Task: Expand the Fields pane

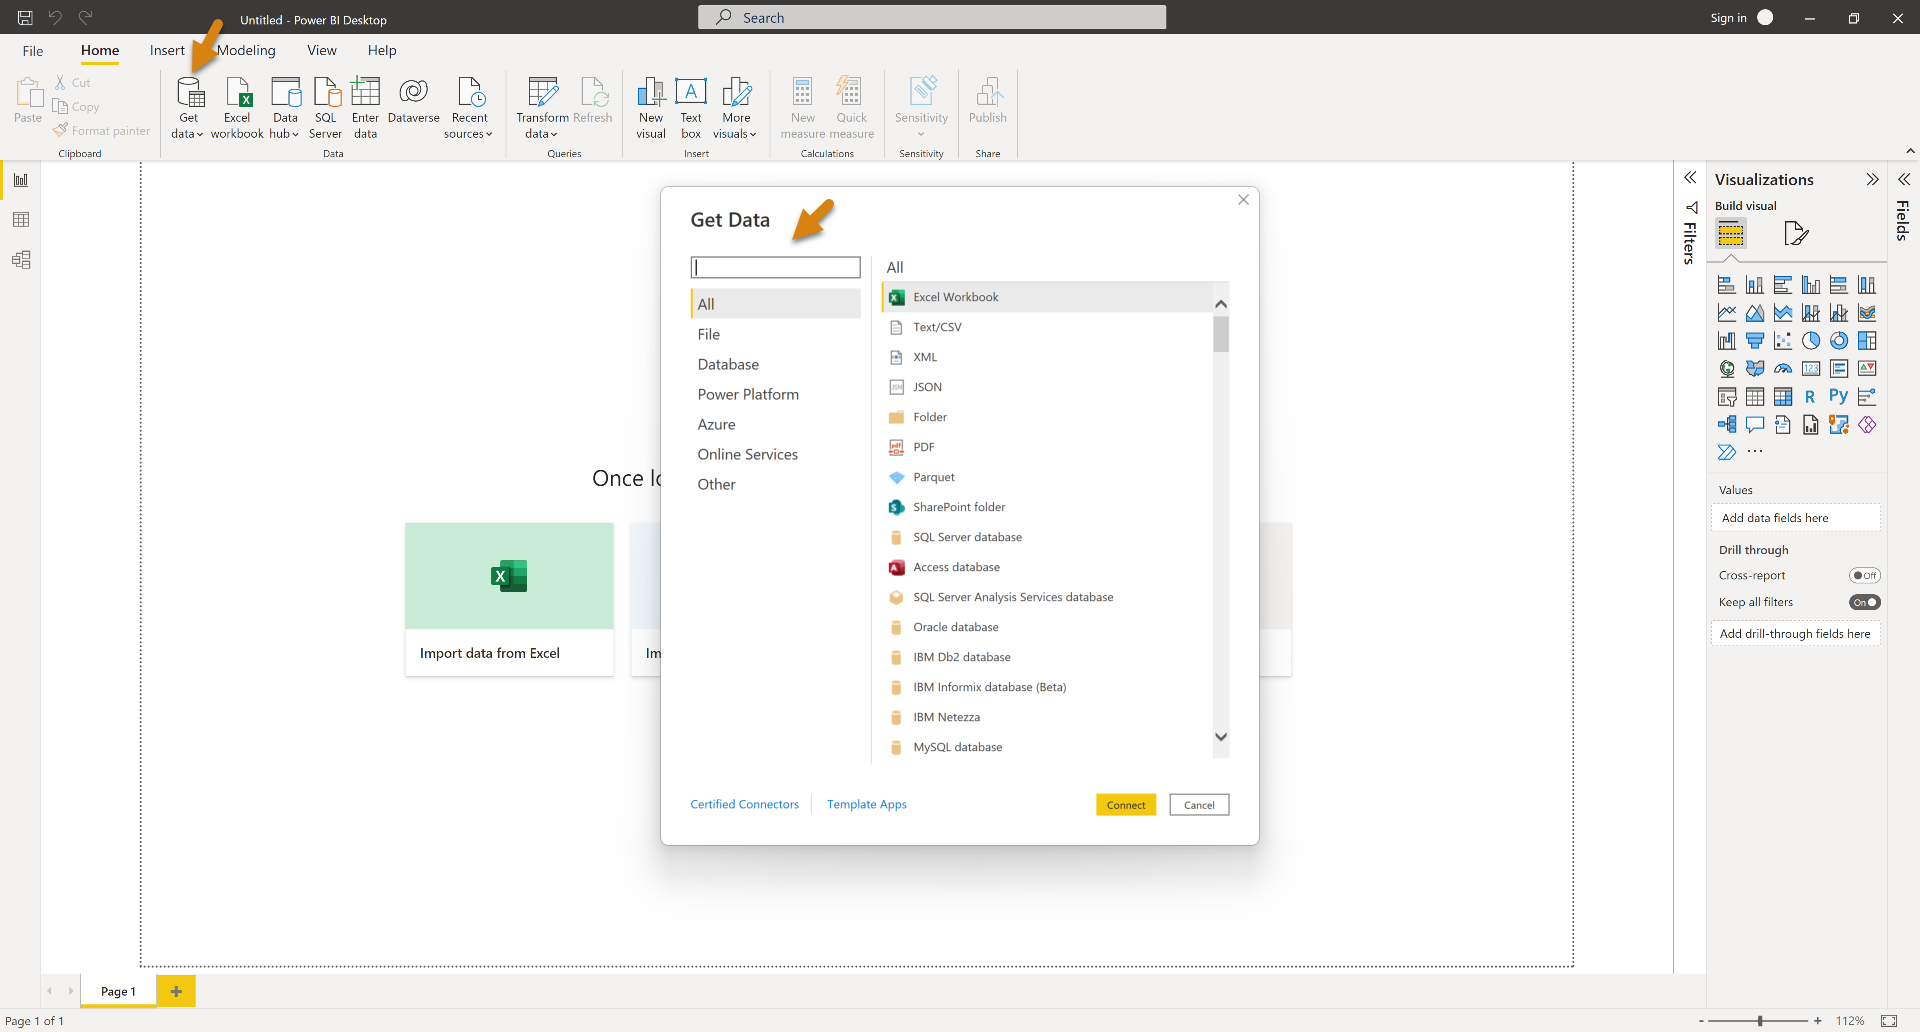Action: coord(1904,180)
